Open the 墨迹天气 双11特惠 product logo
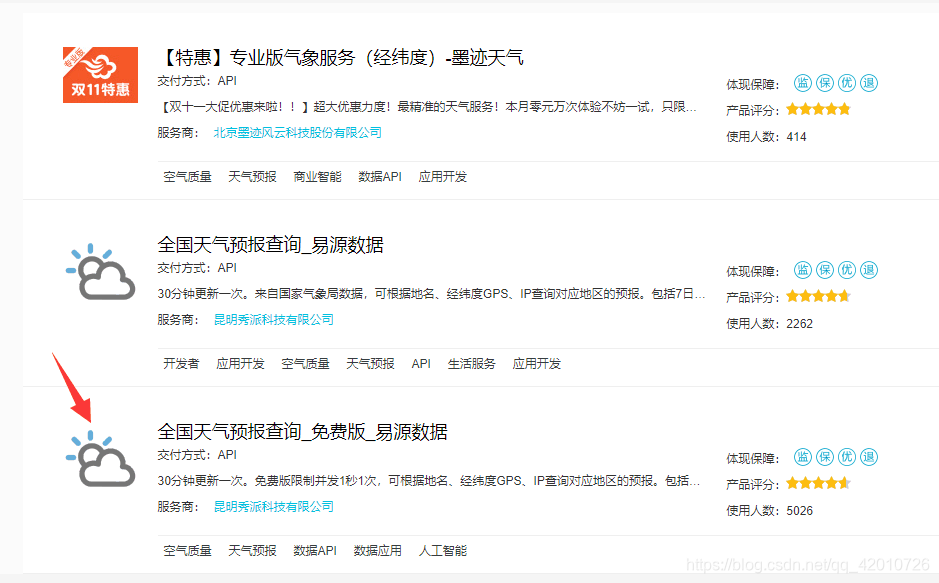939x583 pixels. [100, 75]
